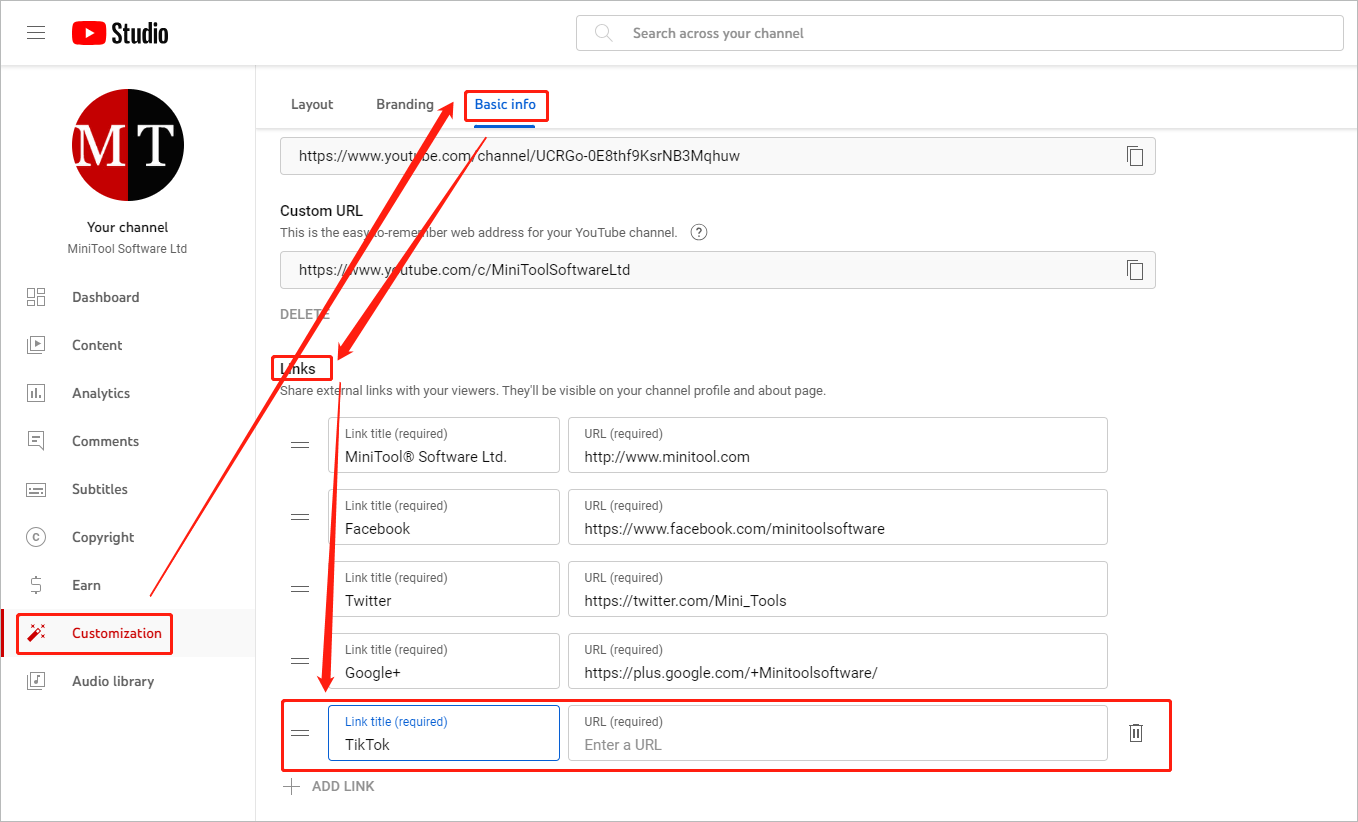
Task: Click the YouTube Studio logo
Action: 120,33
